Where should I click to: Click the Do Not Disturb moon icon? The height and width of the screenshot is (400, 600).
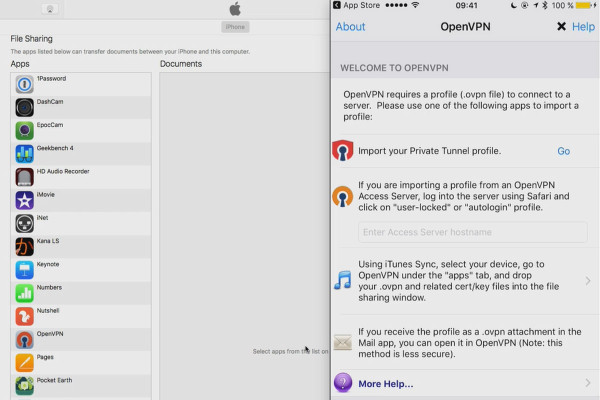pyautogui.click(x=513, y=5)
